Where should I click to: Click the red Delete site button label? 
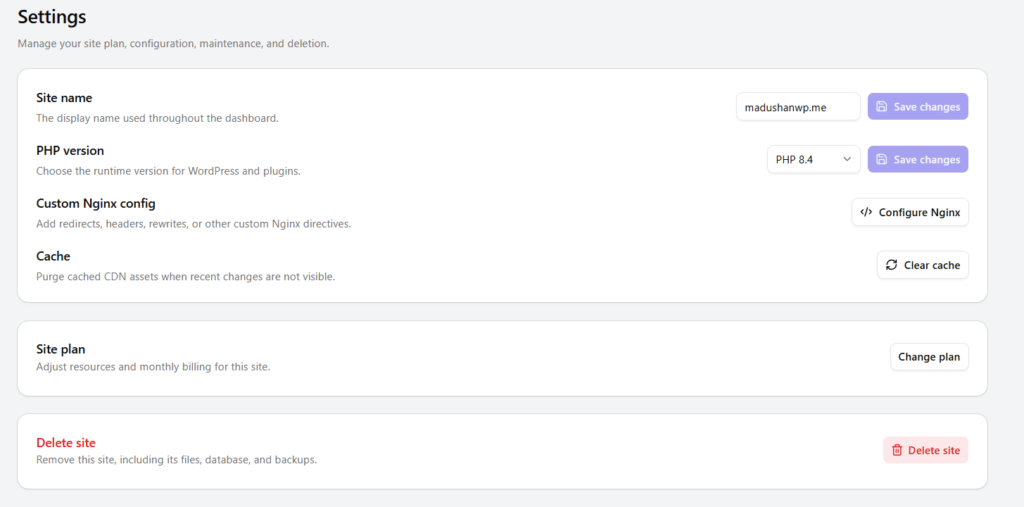coord(934,450)
